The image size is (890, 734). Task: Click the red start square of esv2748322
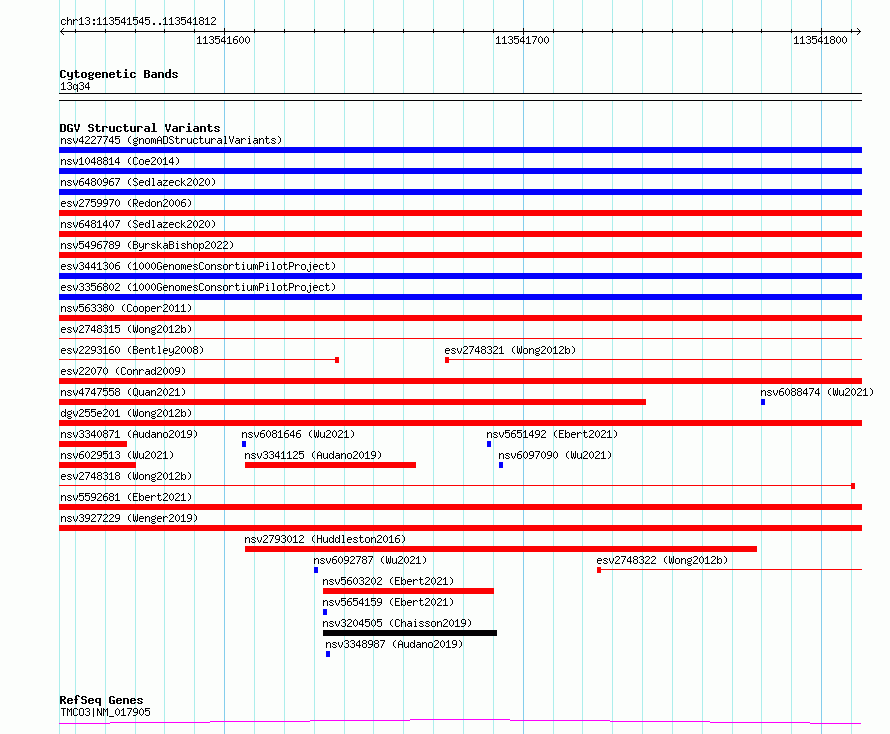point(599,570)
